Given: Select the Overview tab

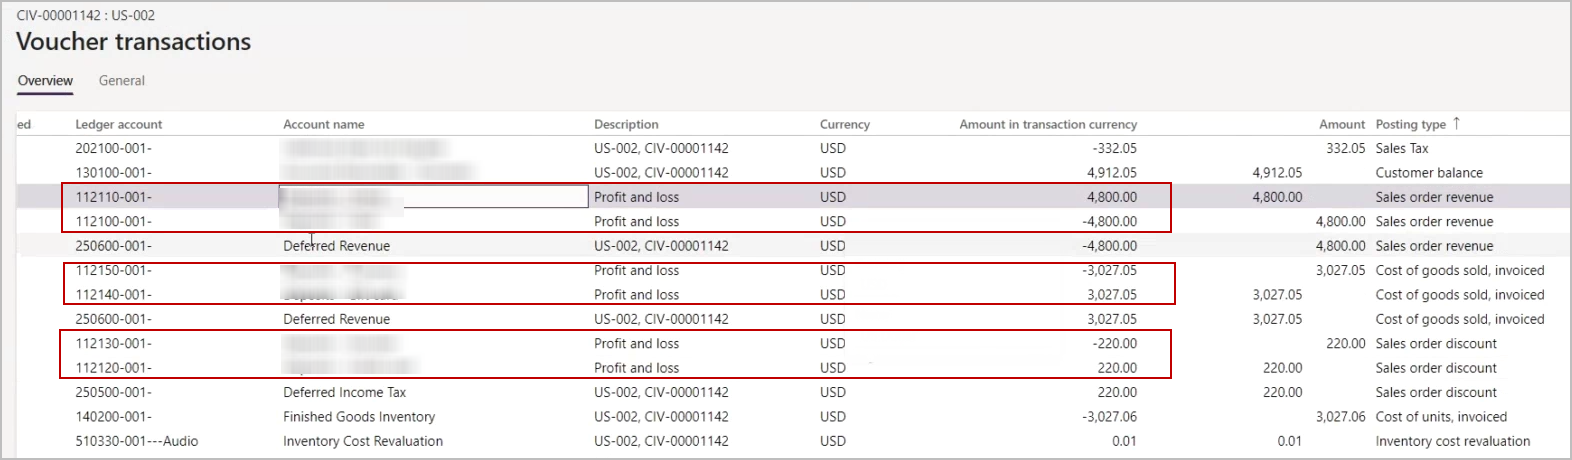Looking at the screenshot, I should pos(45,81).
